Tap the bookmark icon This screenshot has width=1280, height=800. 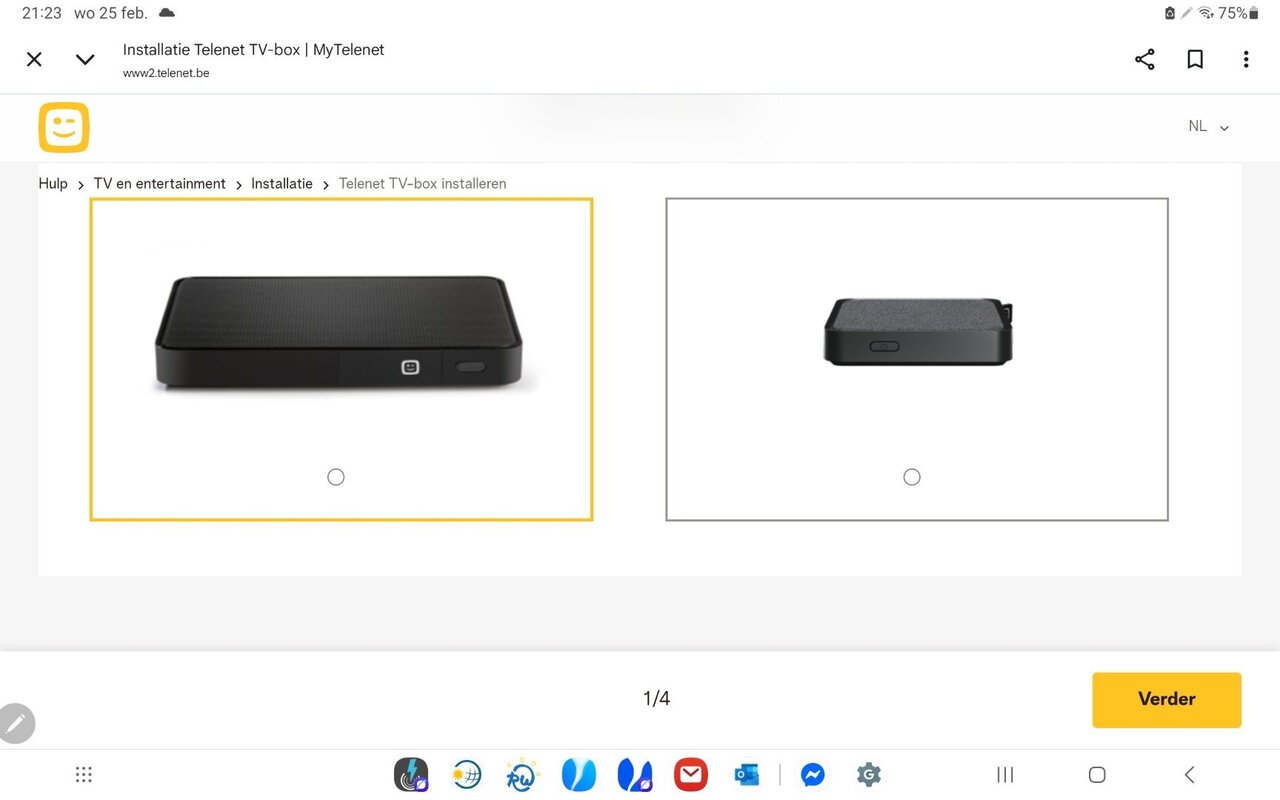click(1195, 59)
